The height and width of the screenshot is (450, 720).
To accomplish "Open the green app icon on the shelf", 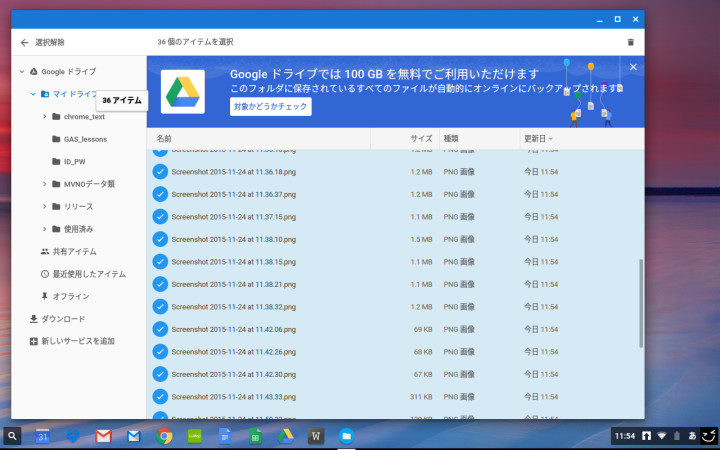I will 195,436.
